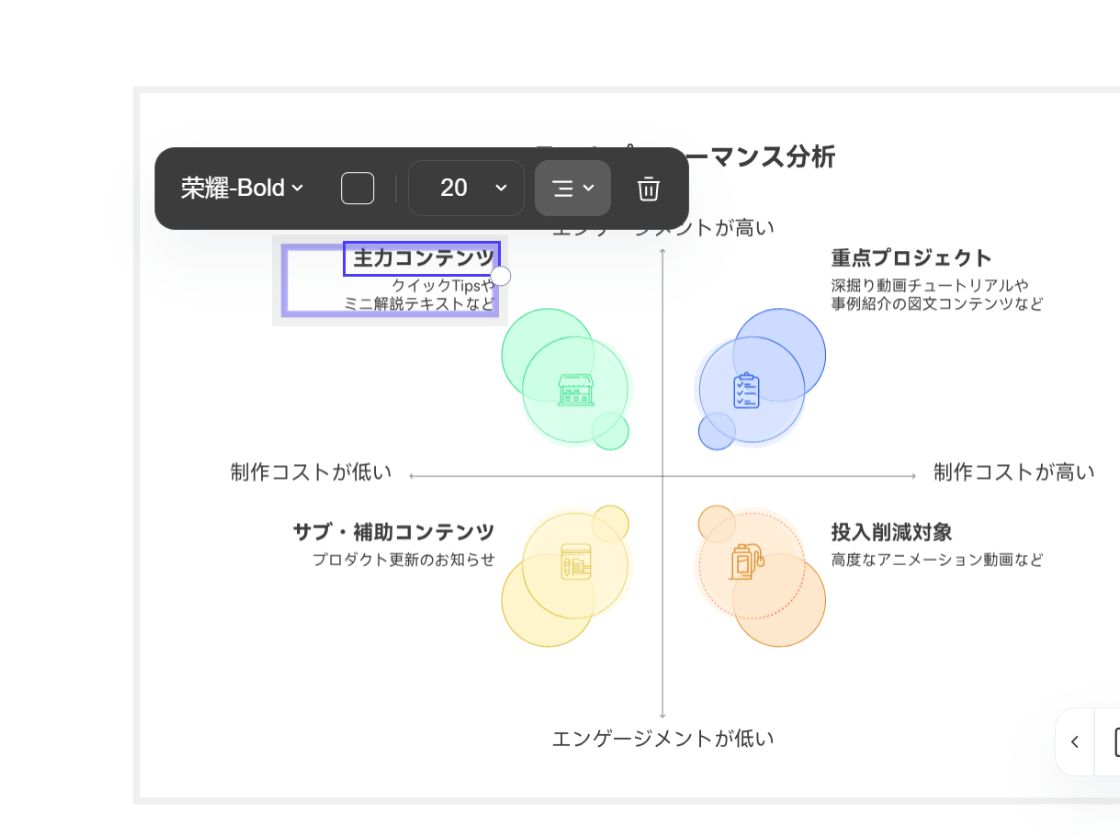
Task: Click the text alignment icon in the toolbar
Action: tap(562, 188)
